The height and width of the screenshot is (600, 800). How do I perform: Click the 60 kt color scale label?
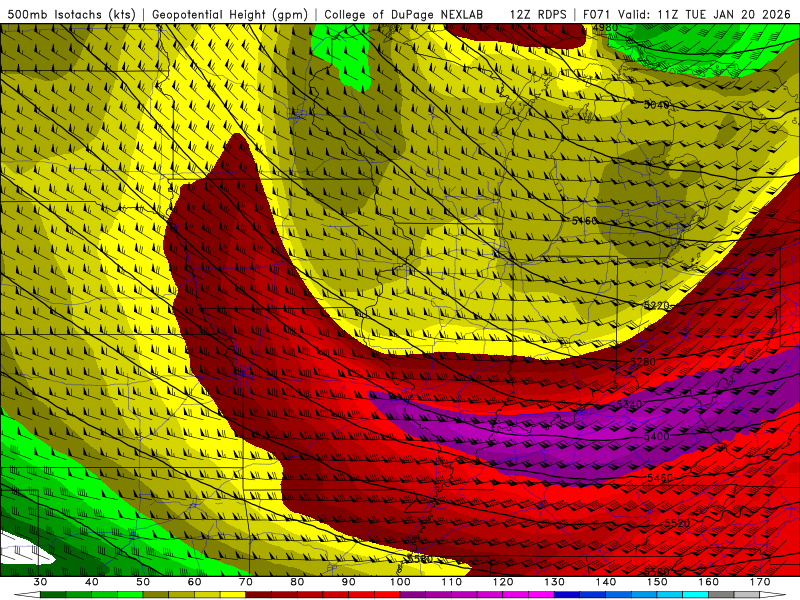tap(194, 582)
